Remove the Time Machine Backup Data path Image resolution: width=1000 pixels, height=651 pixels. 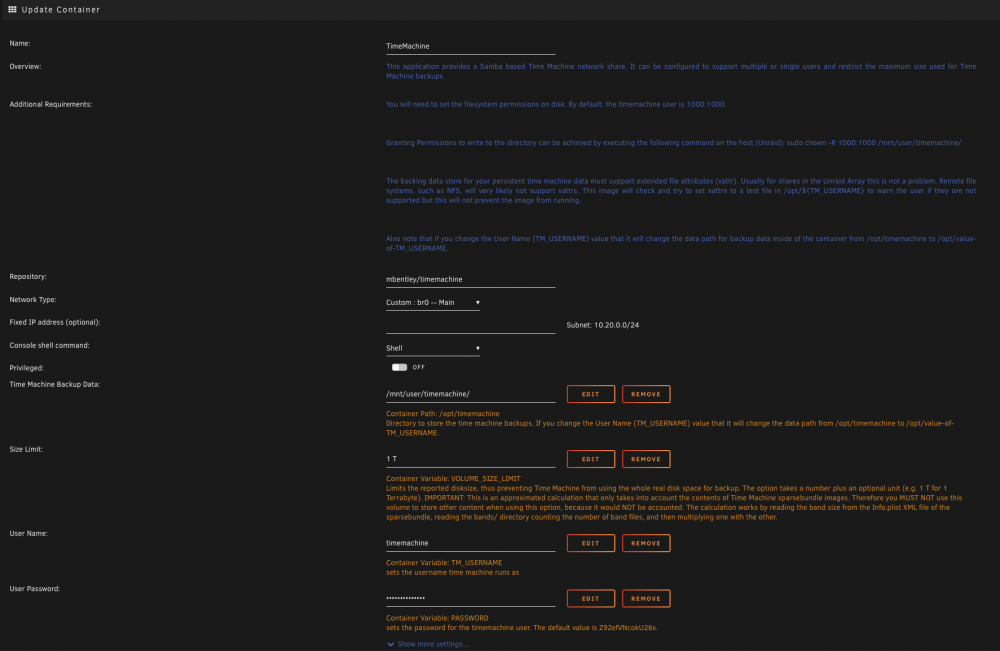pos(646,394)
